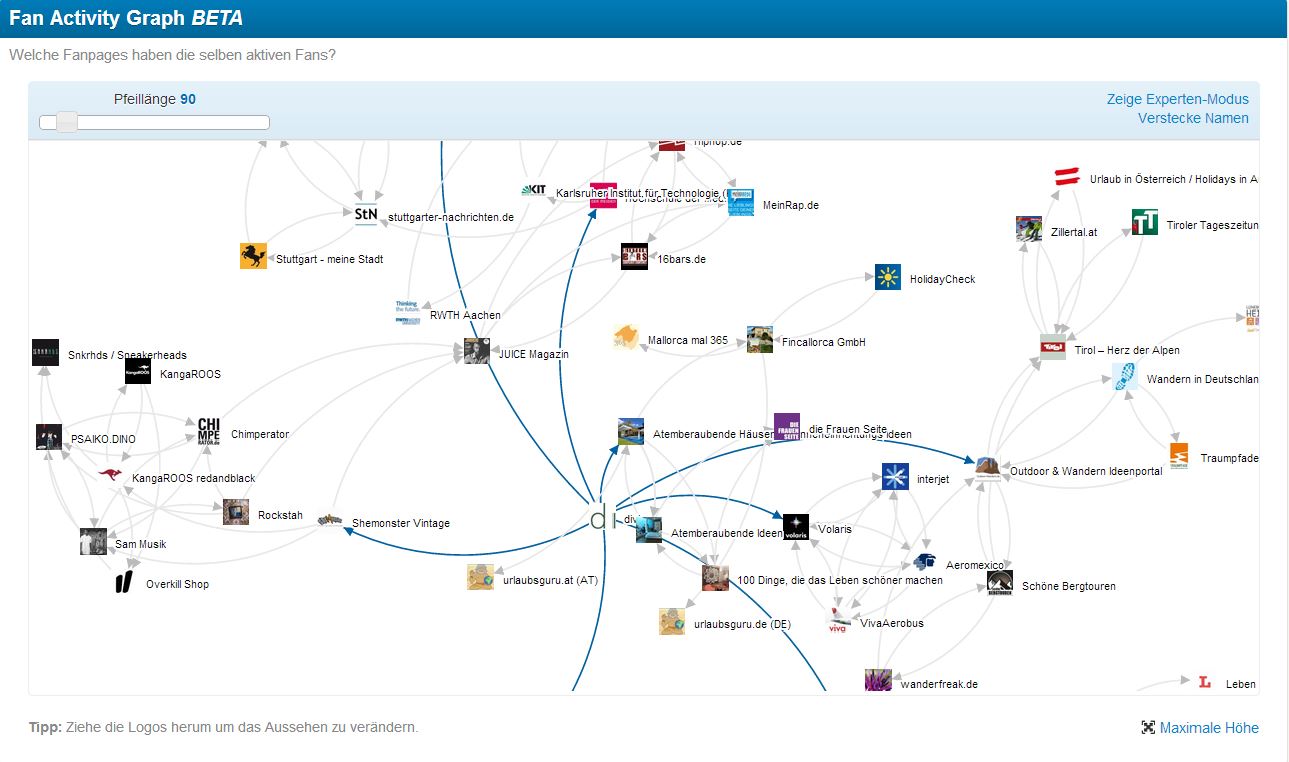Image resolution: width=1289 pixels, height=762 pixels.
Task: Select the Atemberaubende Ideen node icon
Action: [649, 530]
